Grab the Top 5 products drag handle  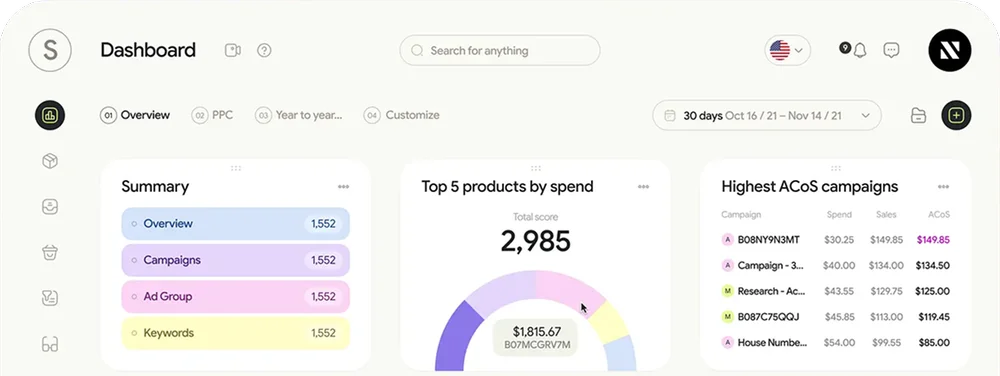(x=536, y=168)
